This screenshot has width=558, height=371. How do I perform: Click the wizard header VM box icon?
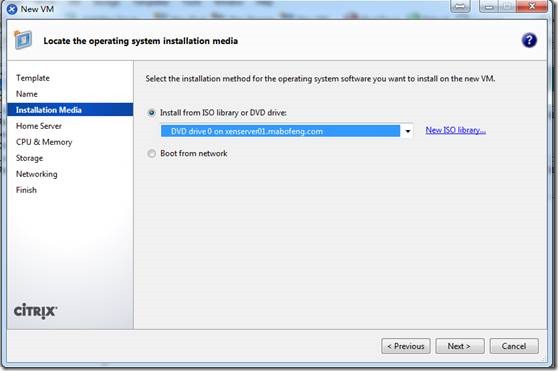23,40
